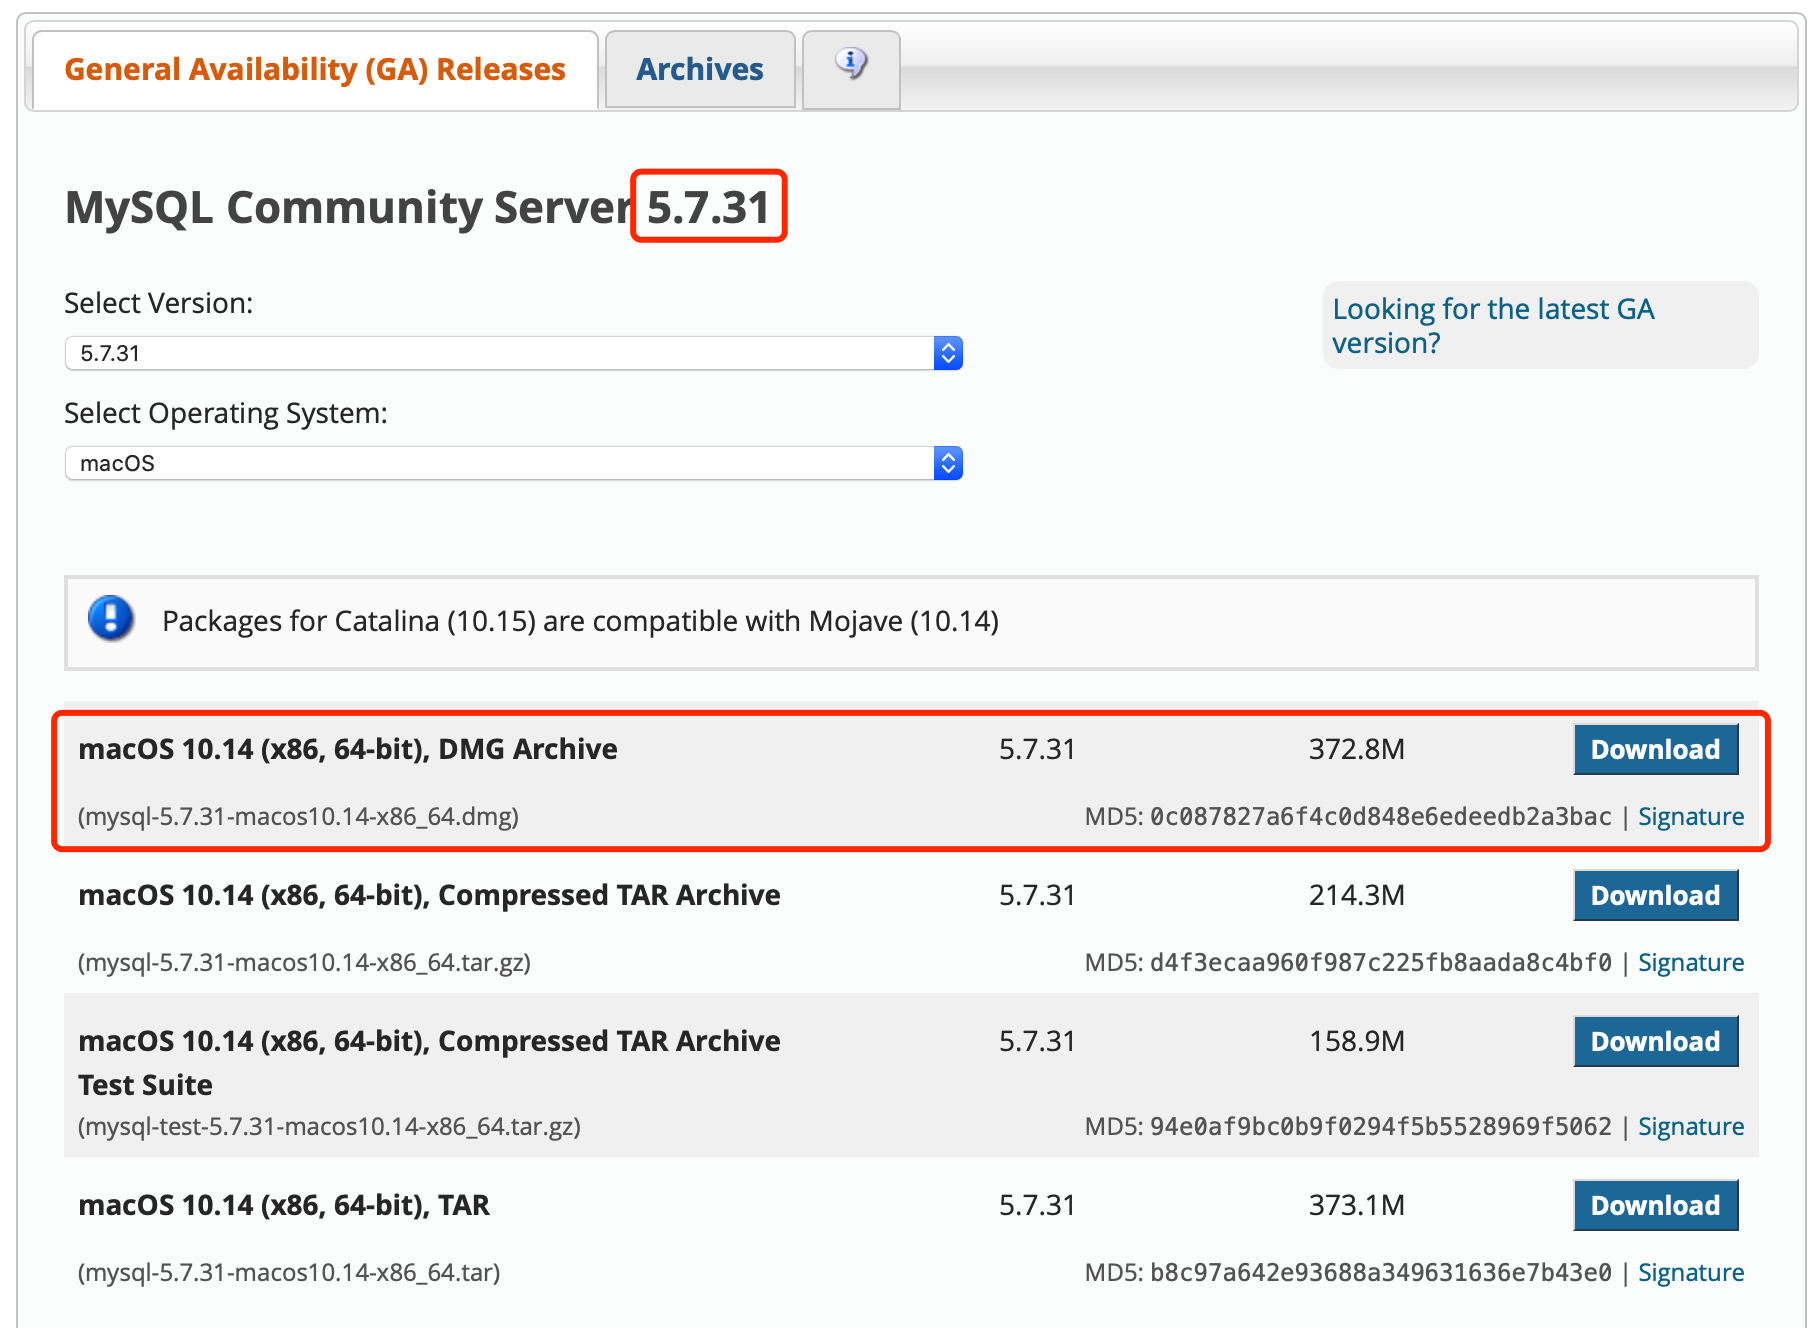Select filename mysql-test-5.7.31-macos10.14-x86_64.tar.gz
This screenshot has height=1328, width=1814.
pyautogui.click(x=329, y=1126)
